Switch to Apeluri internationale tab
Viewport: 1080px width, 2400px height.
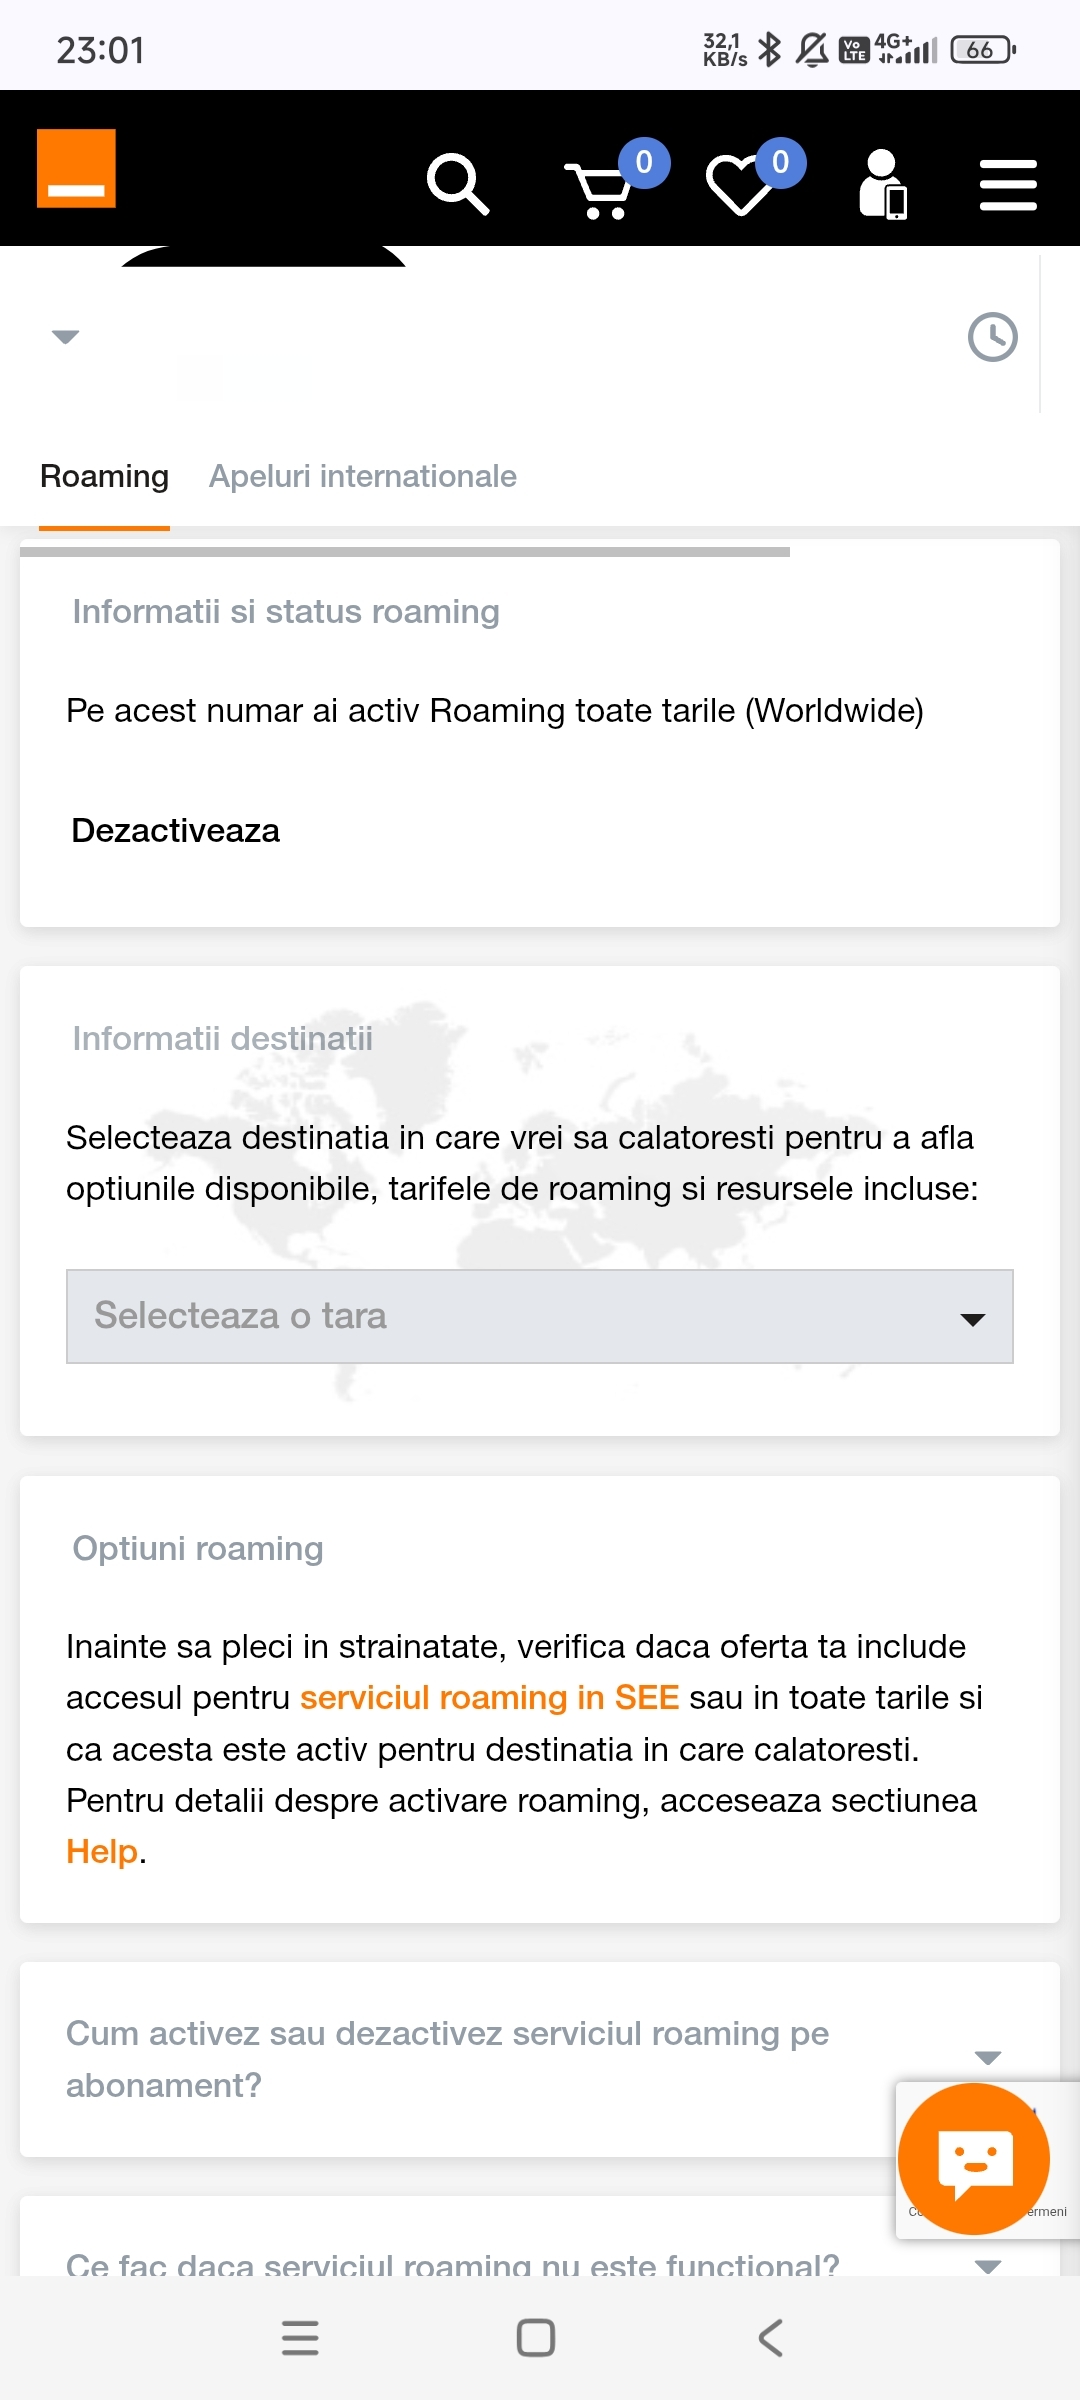point(362,477)
